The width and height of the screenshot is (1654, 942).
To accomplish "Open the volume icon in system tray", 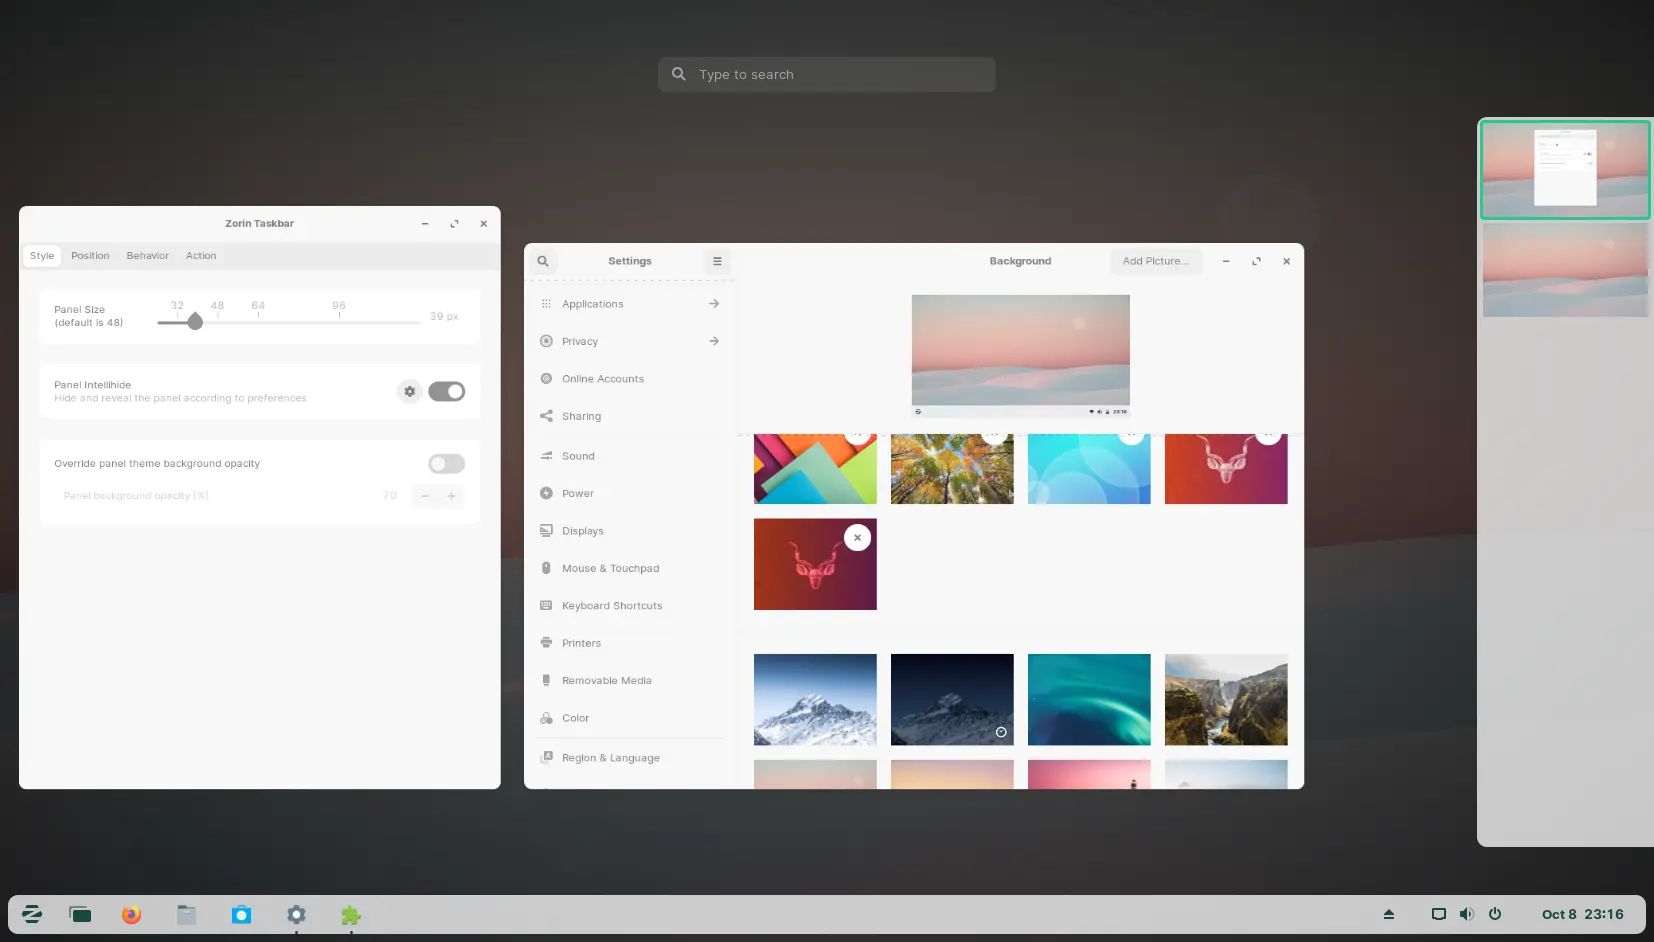I will tap(1466, 914).
